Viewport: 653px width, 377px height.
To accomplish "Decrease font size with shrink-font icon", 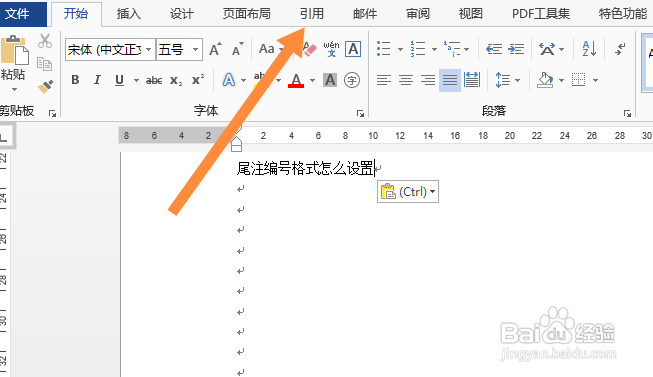I will click(x=237, y=49).
